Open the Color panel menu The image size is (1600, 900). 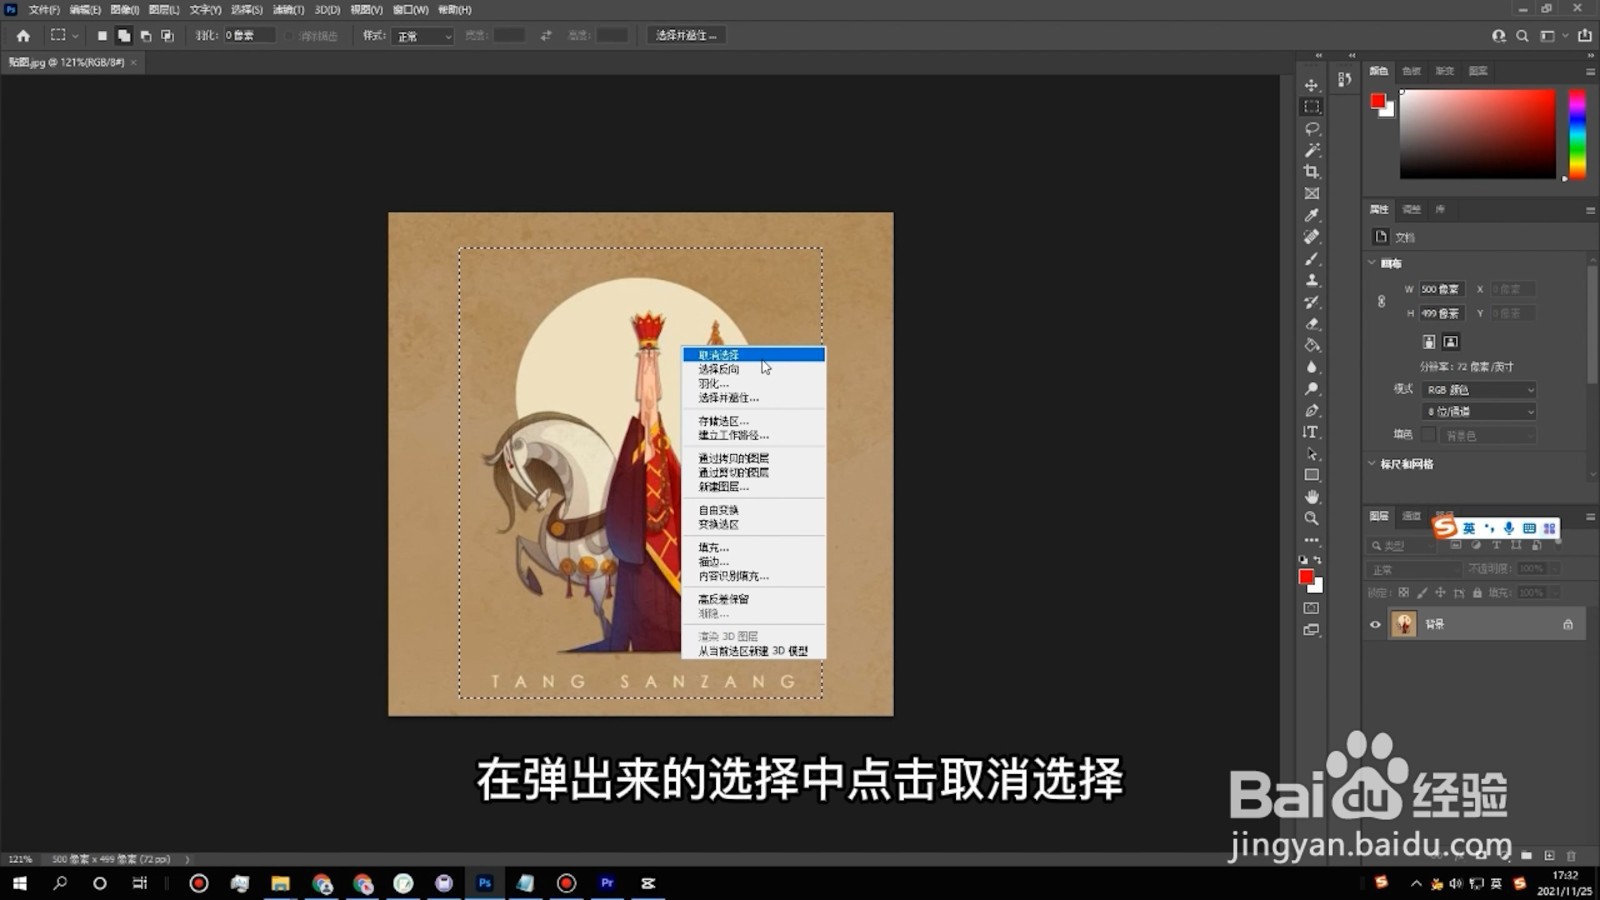click(1590, 71)
